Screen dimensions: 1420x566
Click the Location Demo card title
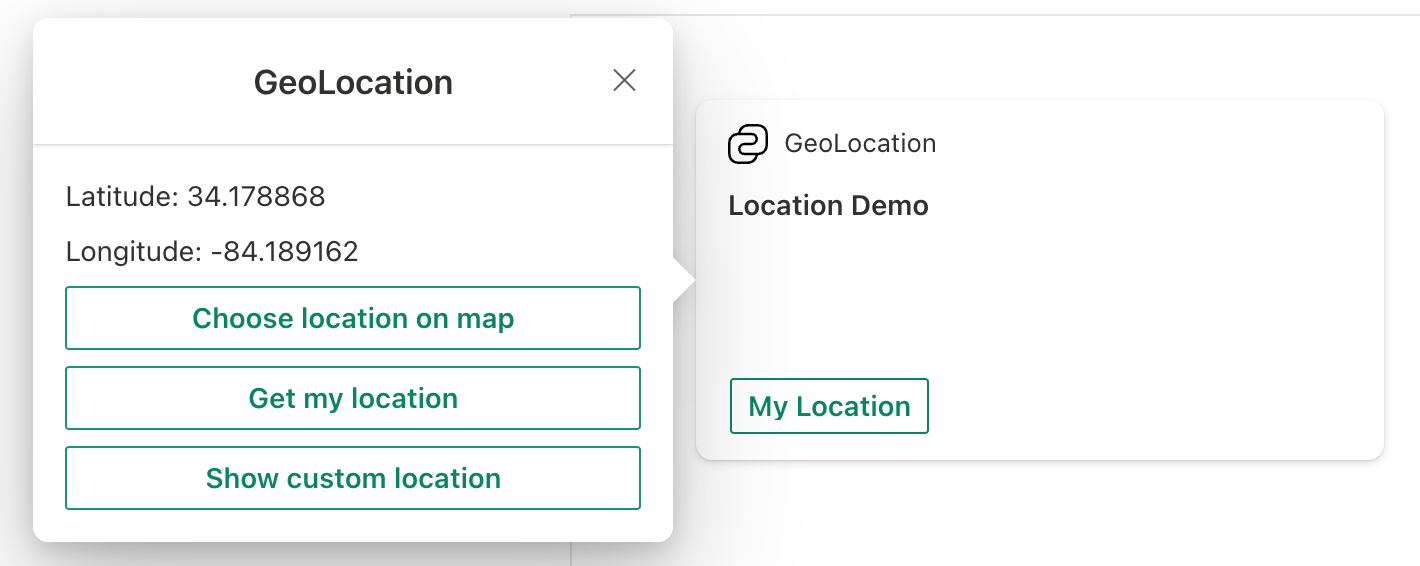828,206
